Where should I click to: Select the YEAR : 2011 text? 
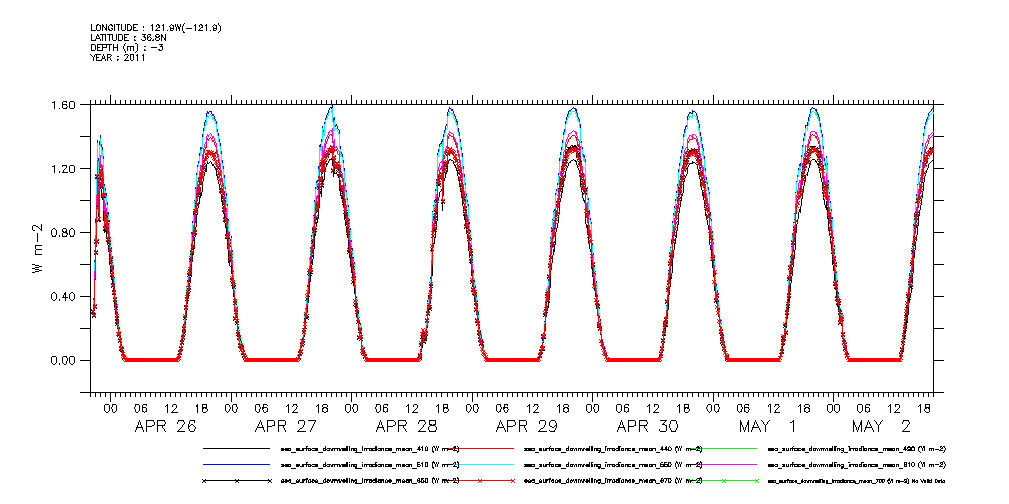pyautogui.click(x=118, y=57)
